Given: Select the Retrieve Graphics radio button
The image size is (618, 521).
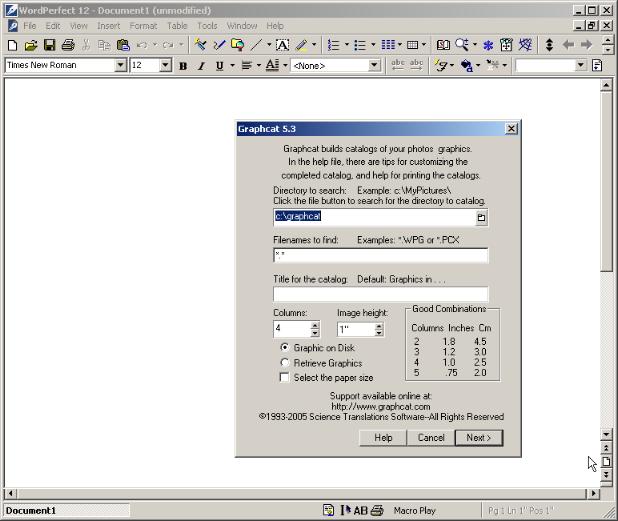Looking at the screenshot, I should [x=285, y=363].
